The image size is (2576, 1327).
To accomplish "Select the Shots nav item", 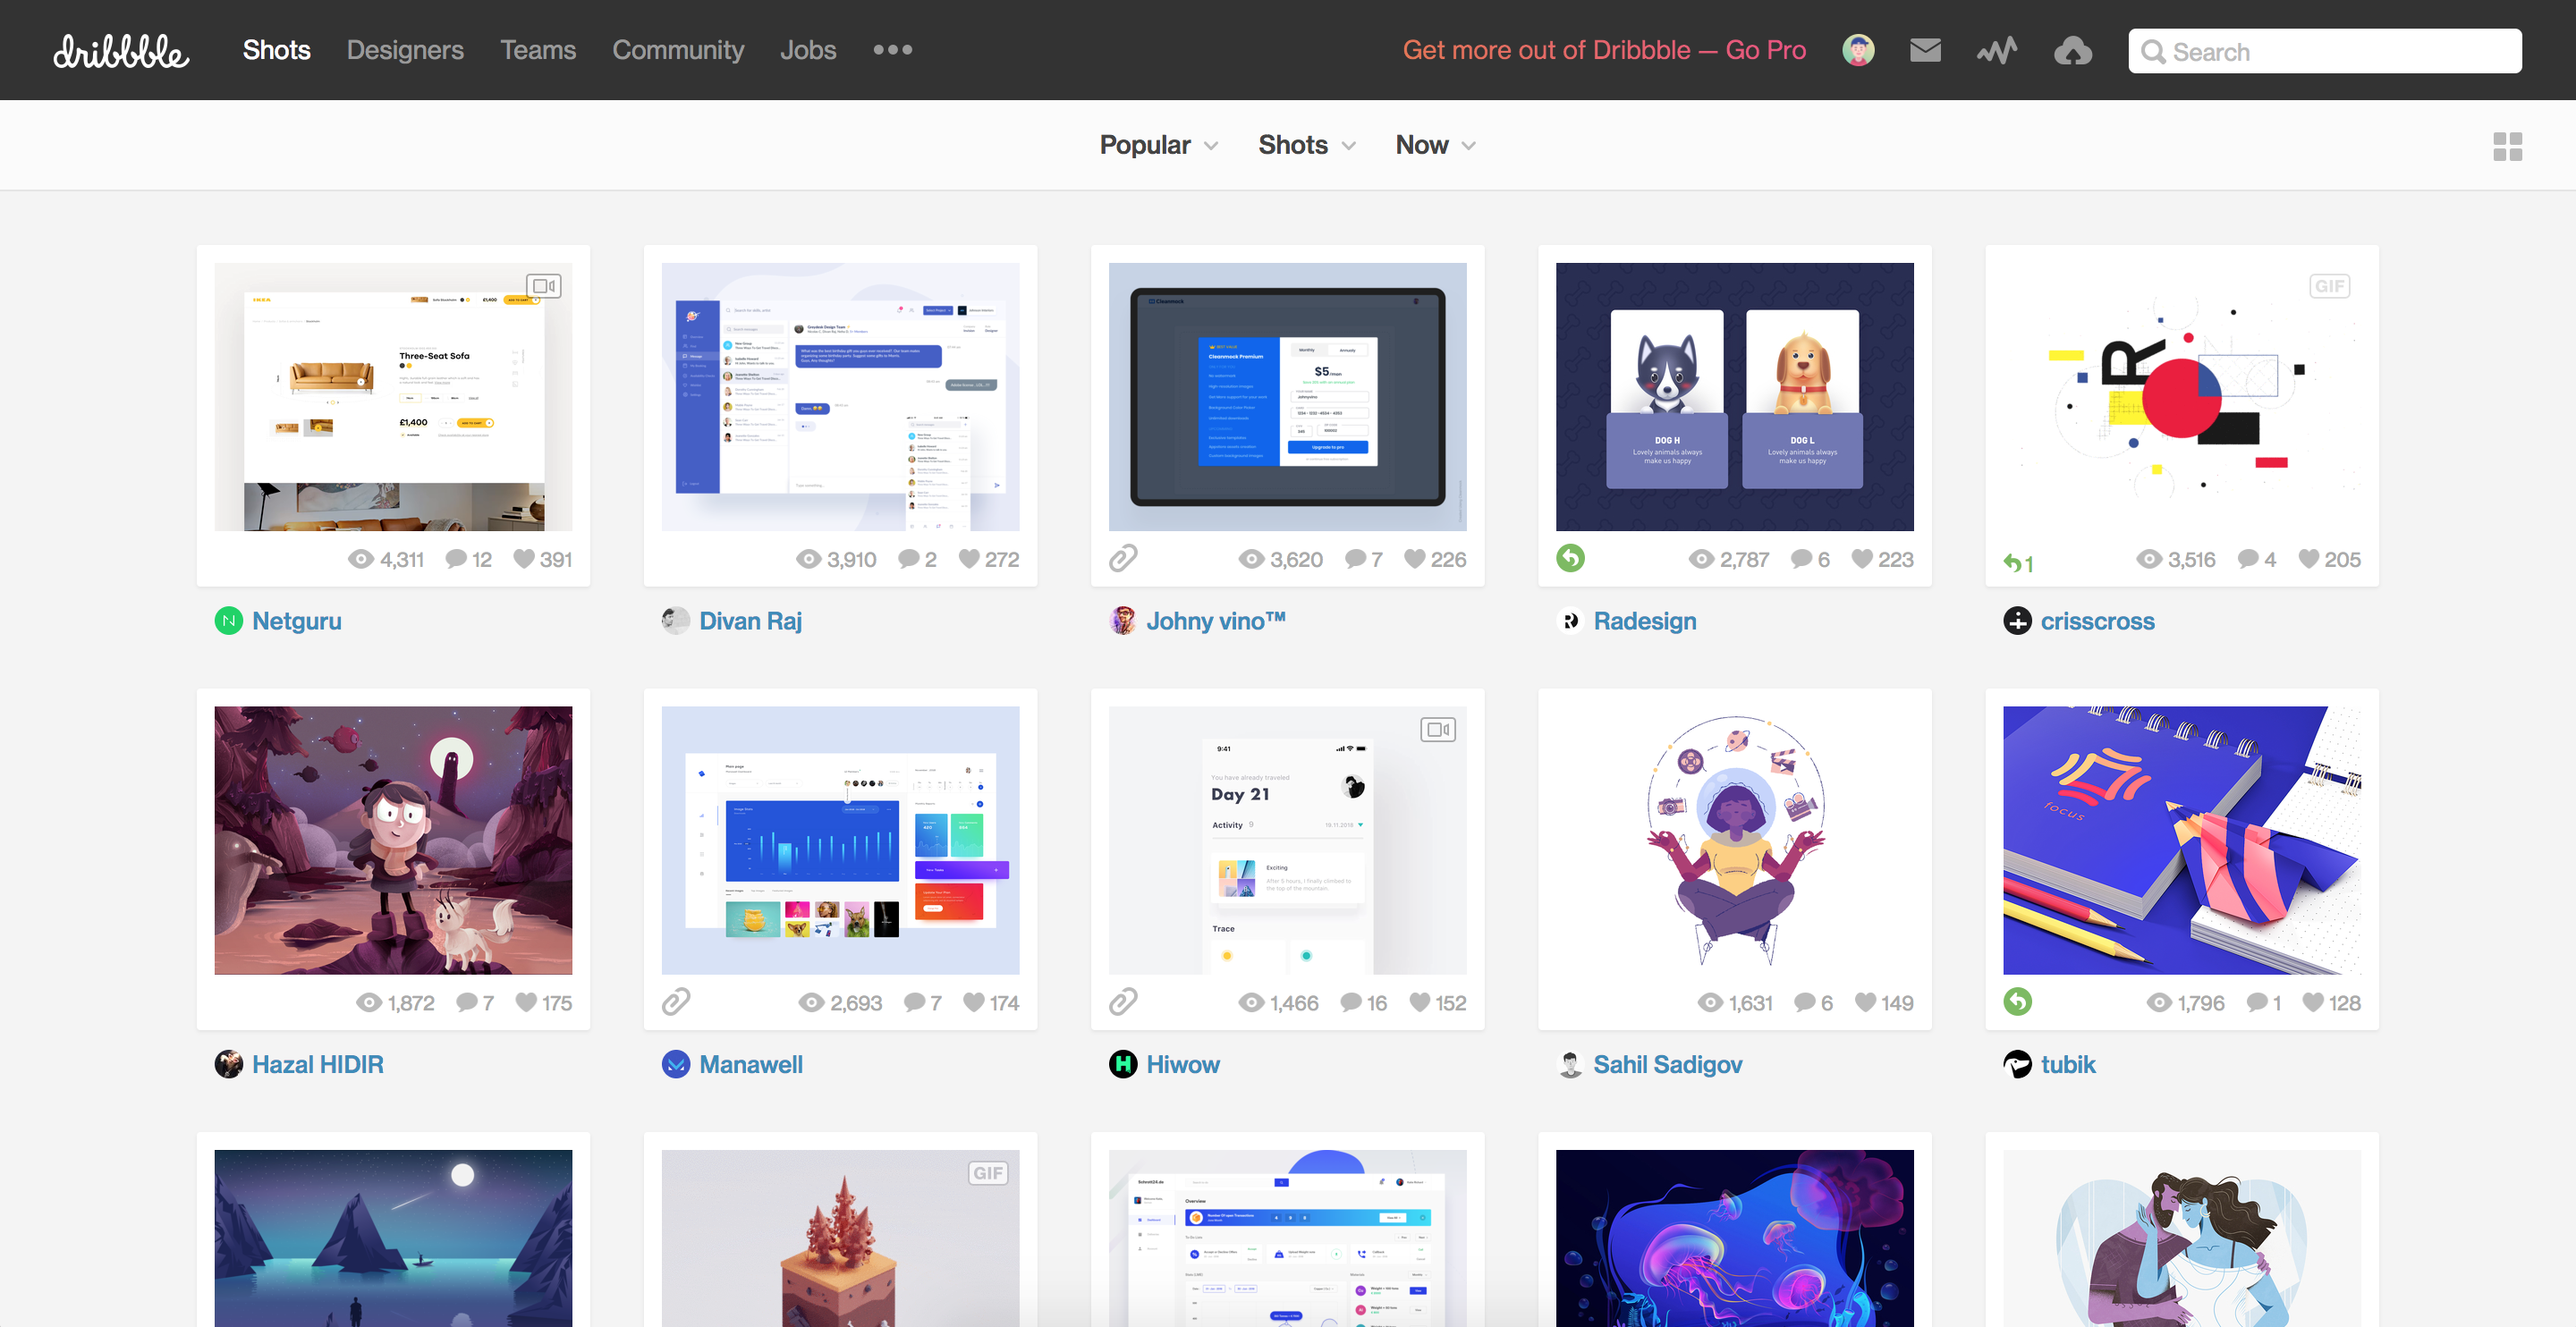I will coord(277,50).
